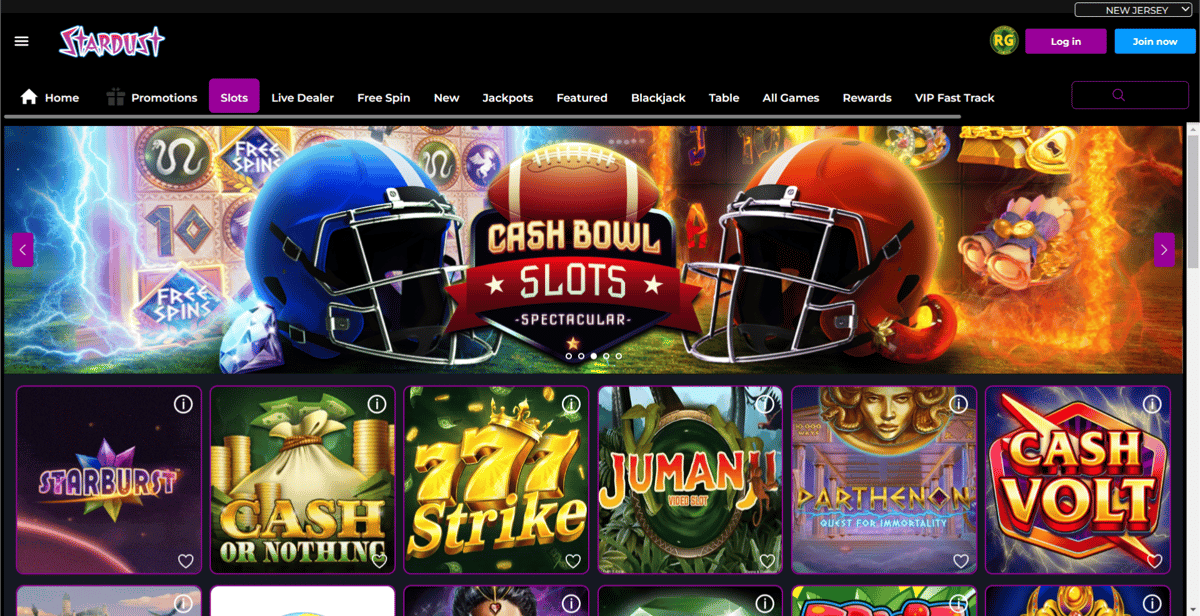Open the RG responsible gaming badge
The image size is (1200, 616).
point(1004,41)
